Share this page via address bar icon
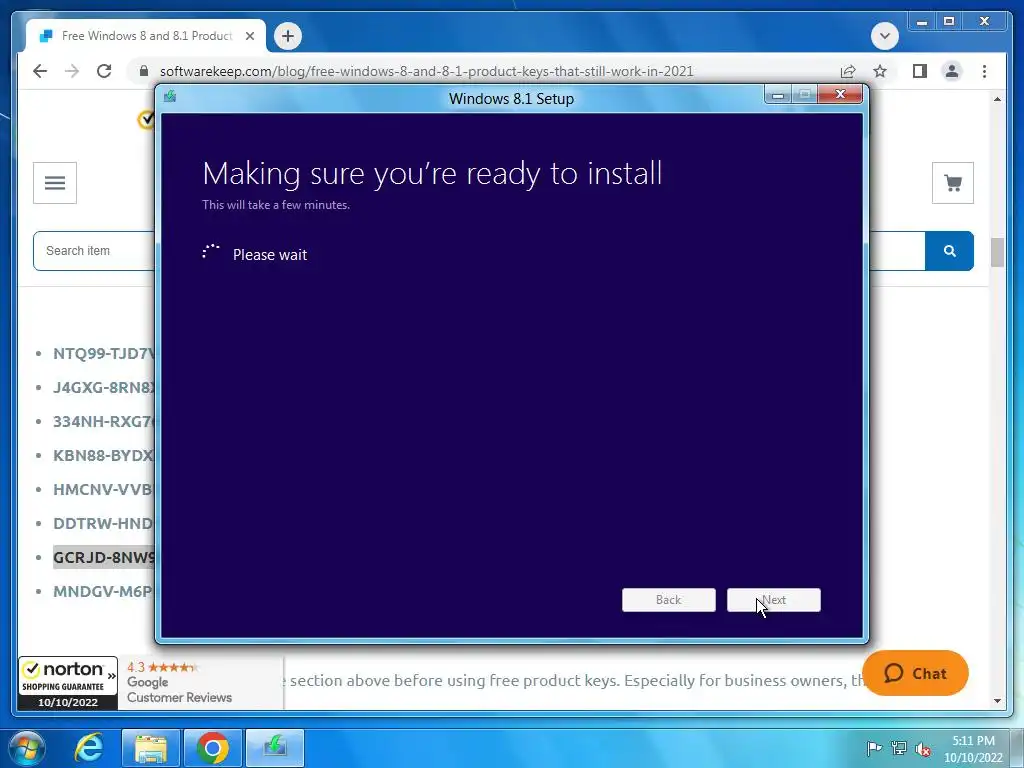This screenshot has width=1024, height=768. coord(848,71)
